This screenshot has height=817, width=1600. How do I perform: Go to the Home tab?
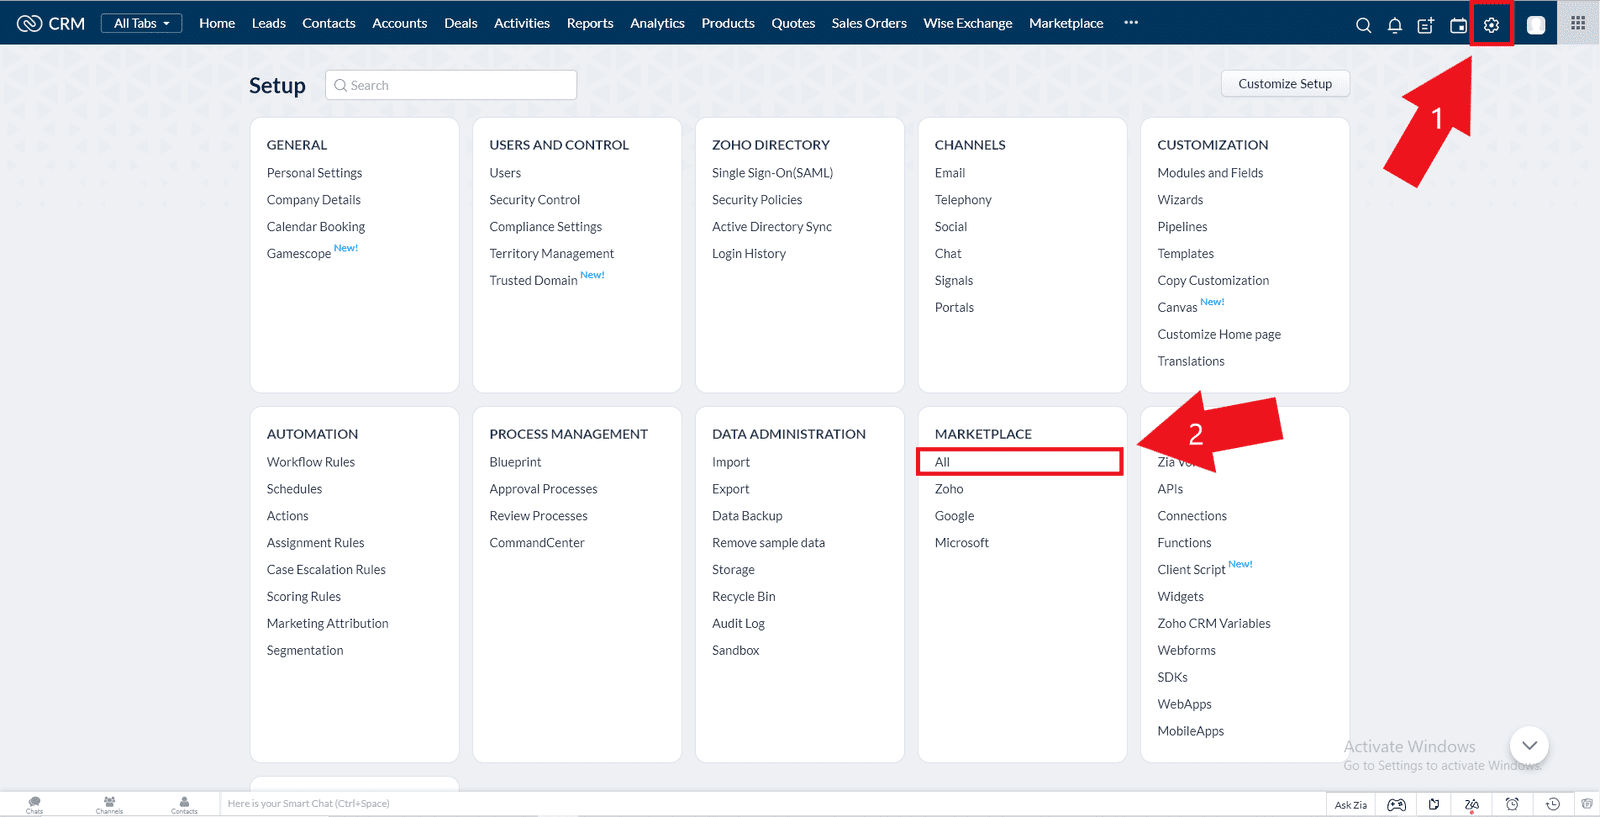pyautogui.click(x=217, y=23)
